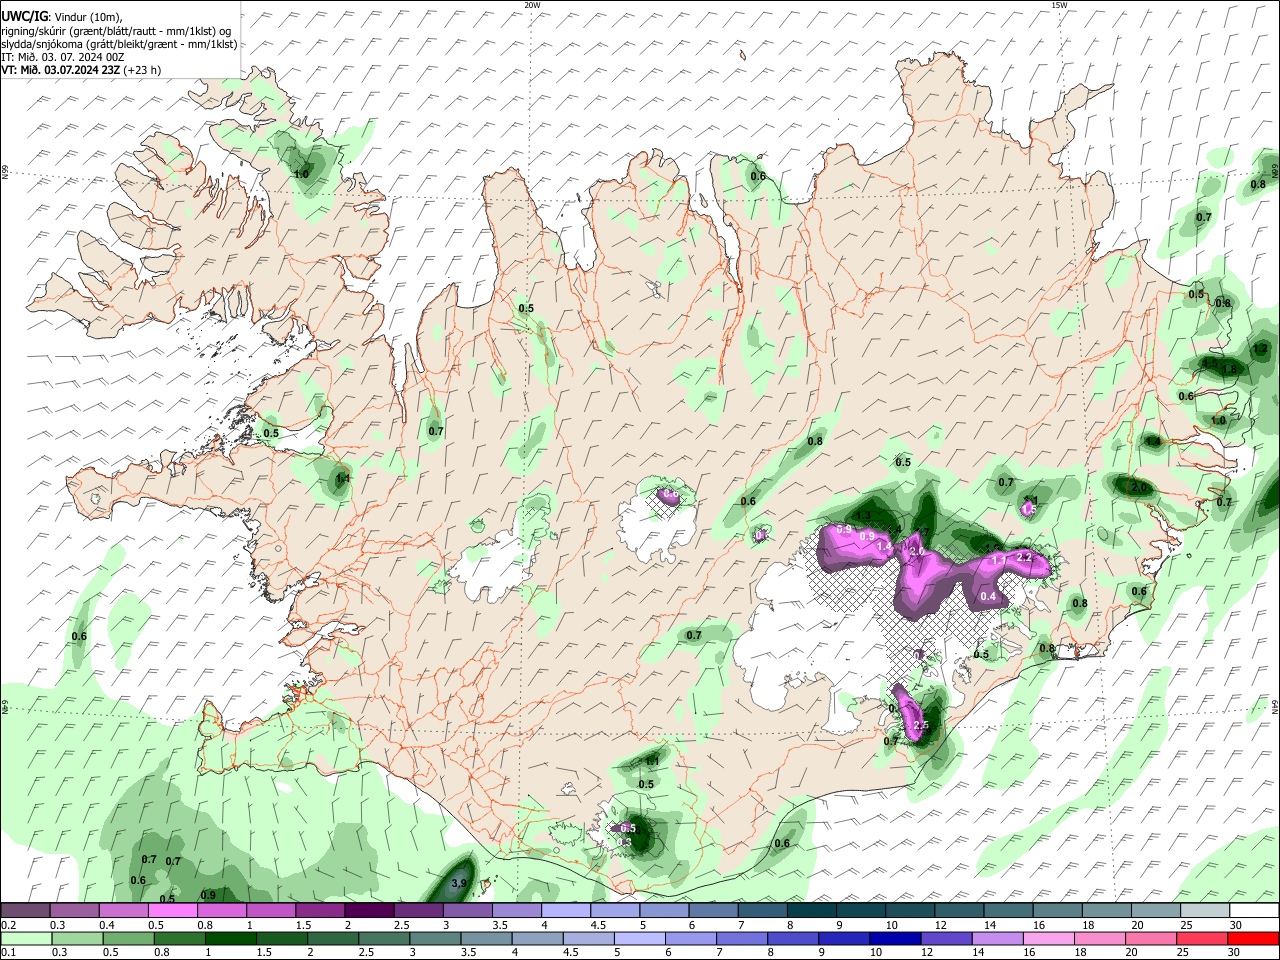Viewport: 1280px width, 960px height.
Task: Select the light blue 4–4.5 snow scale swatch
Action: [566, 910]
